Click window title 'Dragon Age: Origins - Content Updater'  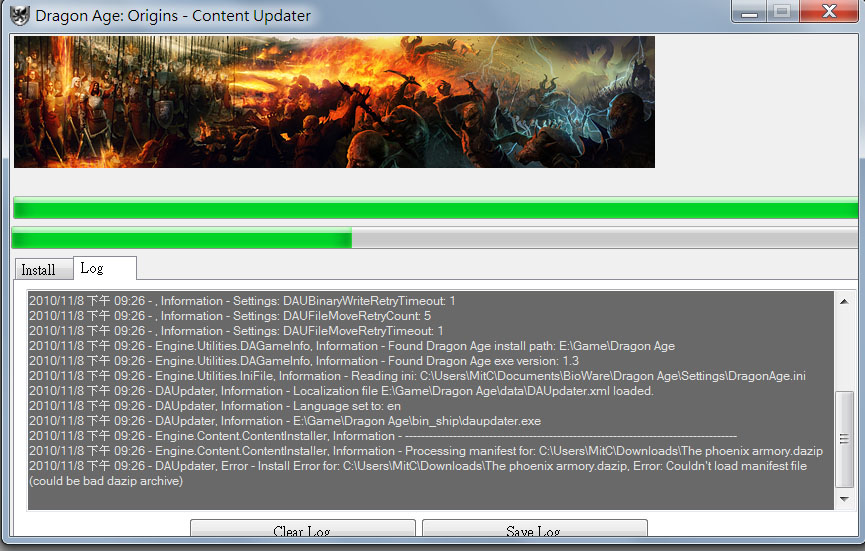point(173,15)
